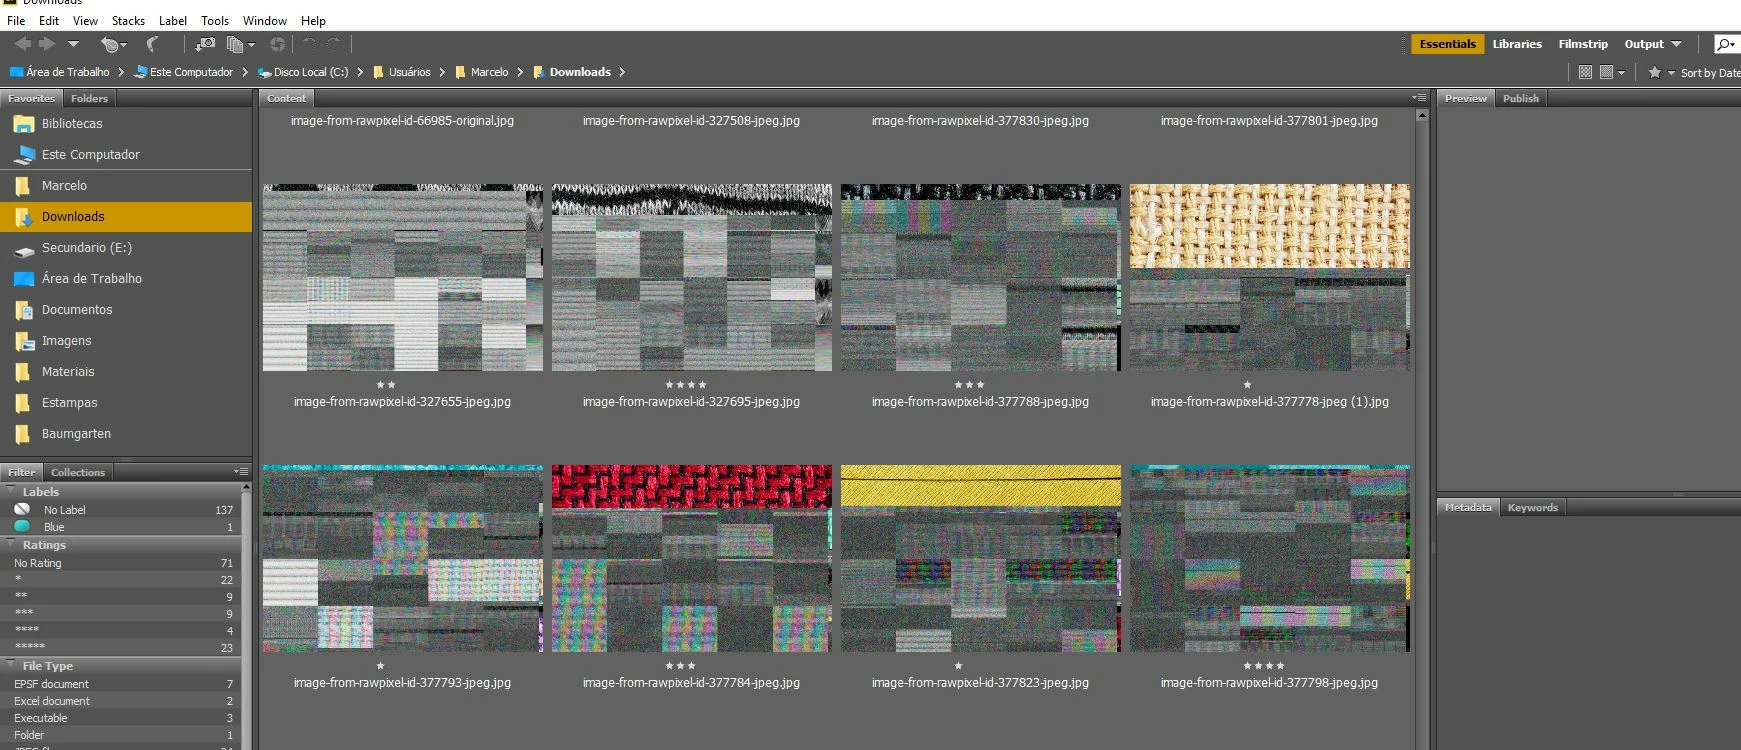1741x750 pixels.
Task: Open the Baumgarten favorite folder
Action: click(126, 434)
